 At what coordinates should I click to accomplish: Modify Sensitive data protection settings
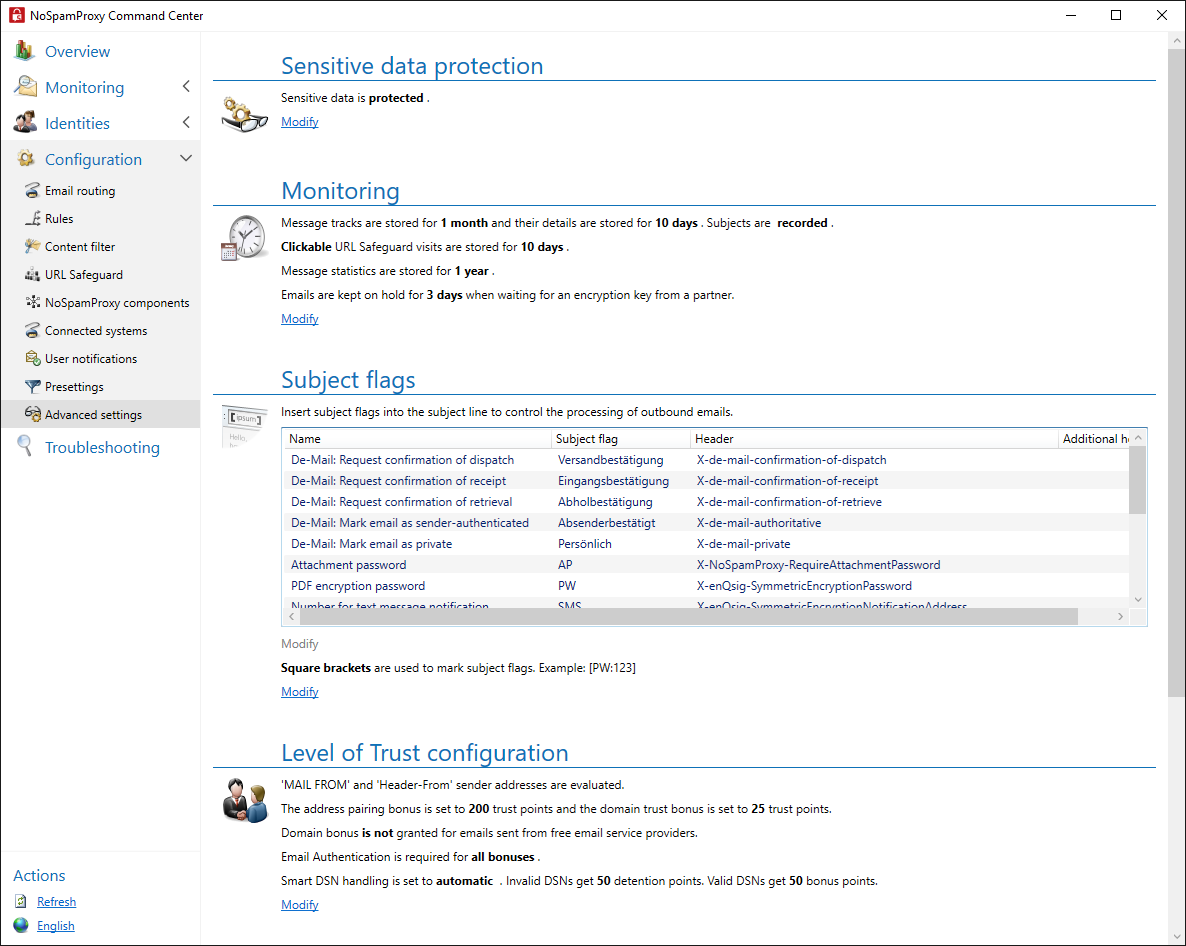pyautogui.click(x=300, y=122)
